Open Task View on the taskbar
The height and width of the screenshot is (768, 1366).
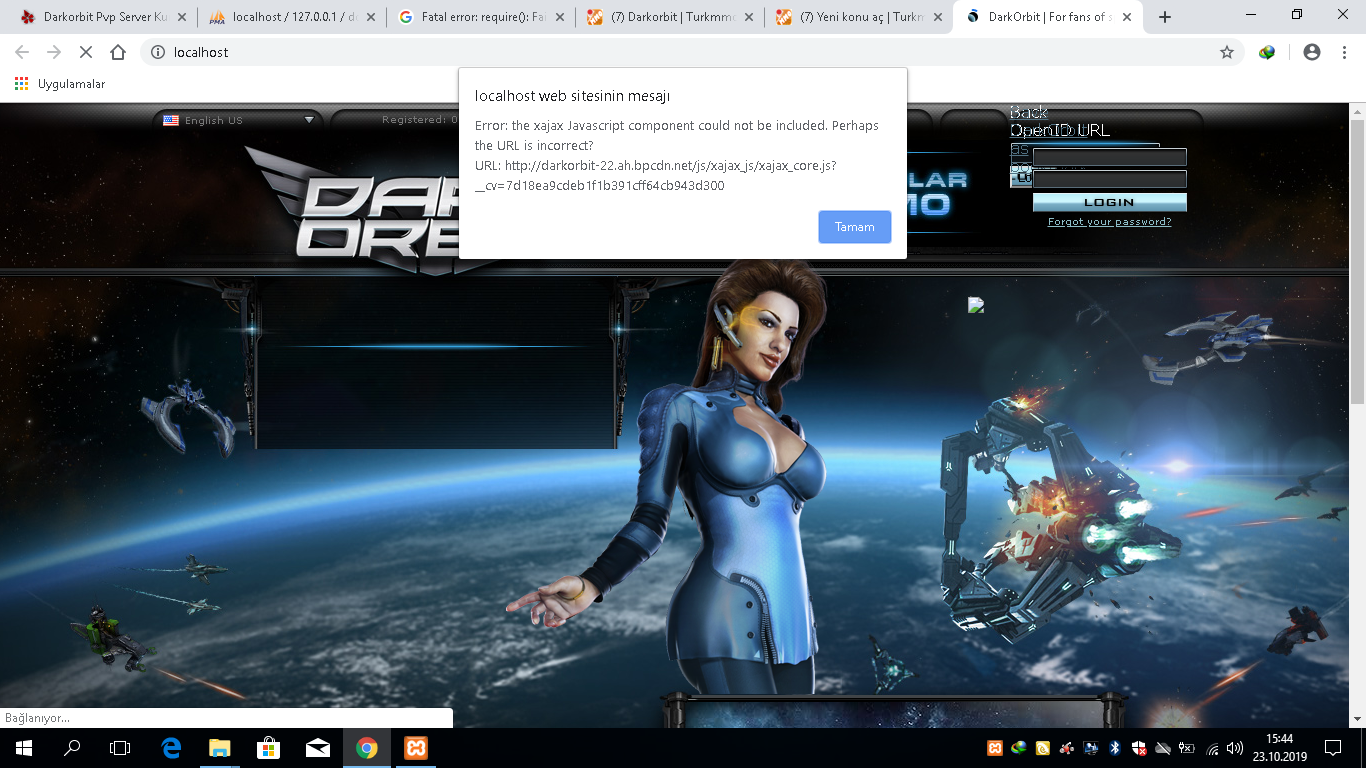click(x=120, y=748)
